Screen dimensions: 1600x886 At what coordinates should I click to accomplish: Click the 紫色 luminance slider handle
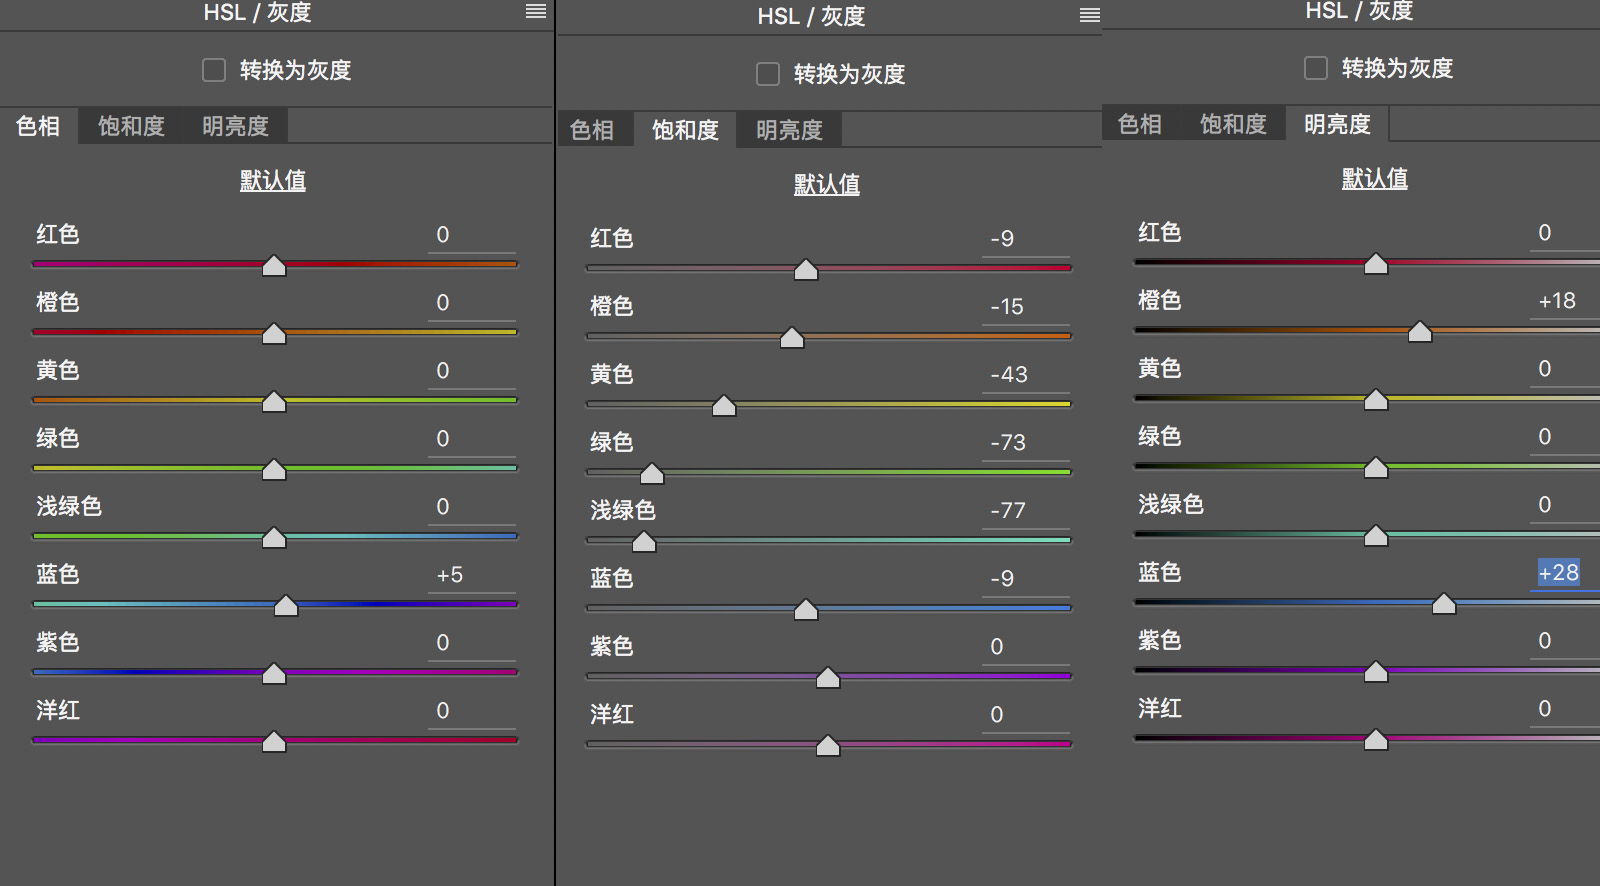[x=1376, y=672]
